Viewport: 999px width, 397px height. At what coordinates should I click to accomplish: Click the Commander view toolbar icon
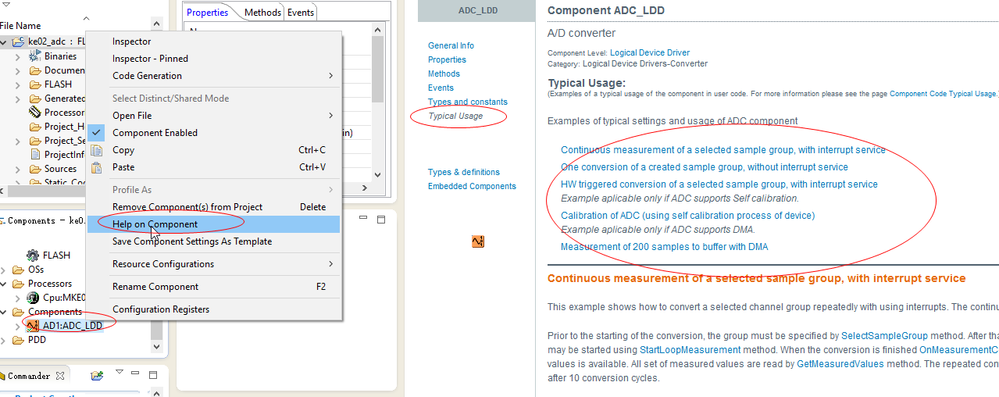coord(97,375)
